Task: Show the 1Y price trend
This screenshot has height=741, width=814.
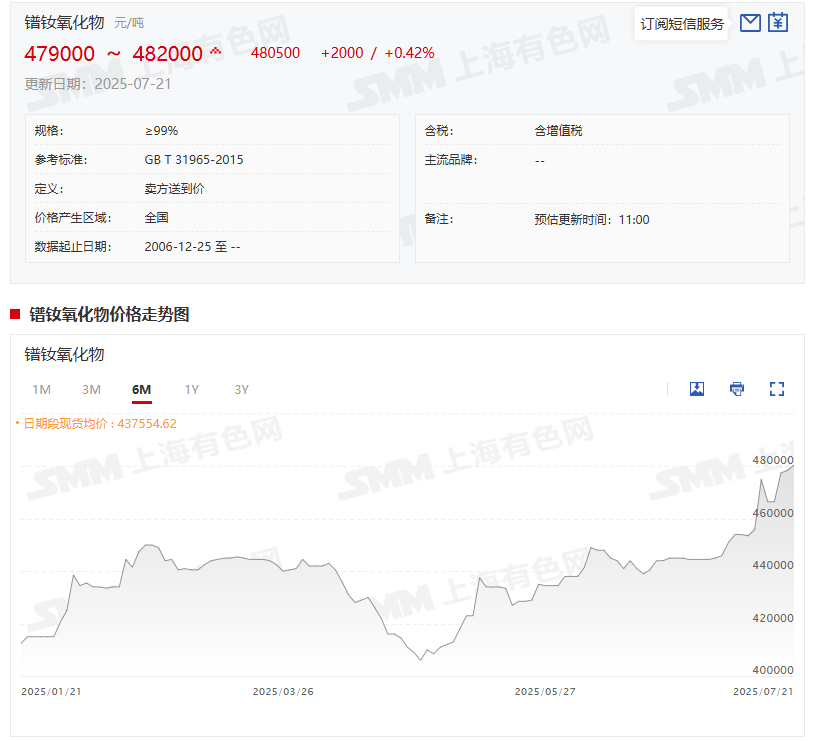Action: [x=191, y=390]
